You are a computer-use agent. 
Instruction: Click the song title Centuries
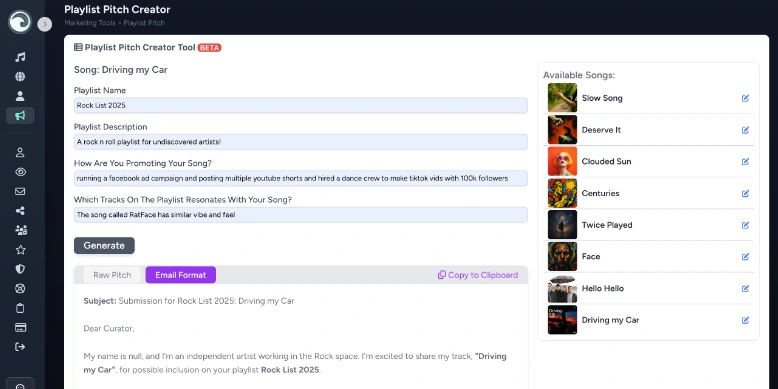point(600,194)
